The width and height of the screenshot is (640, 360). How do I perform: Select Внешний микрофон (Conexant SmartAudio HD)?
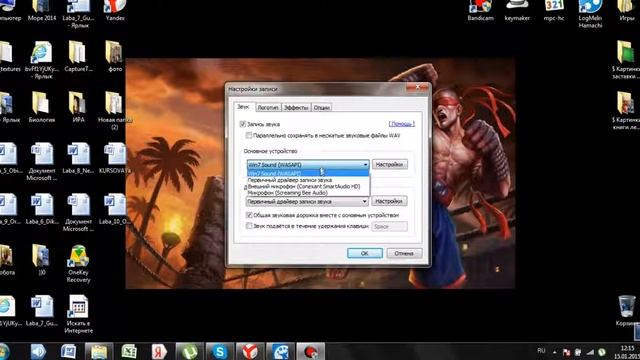308,186
